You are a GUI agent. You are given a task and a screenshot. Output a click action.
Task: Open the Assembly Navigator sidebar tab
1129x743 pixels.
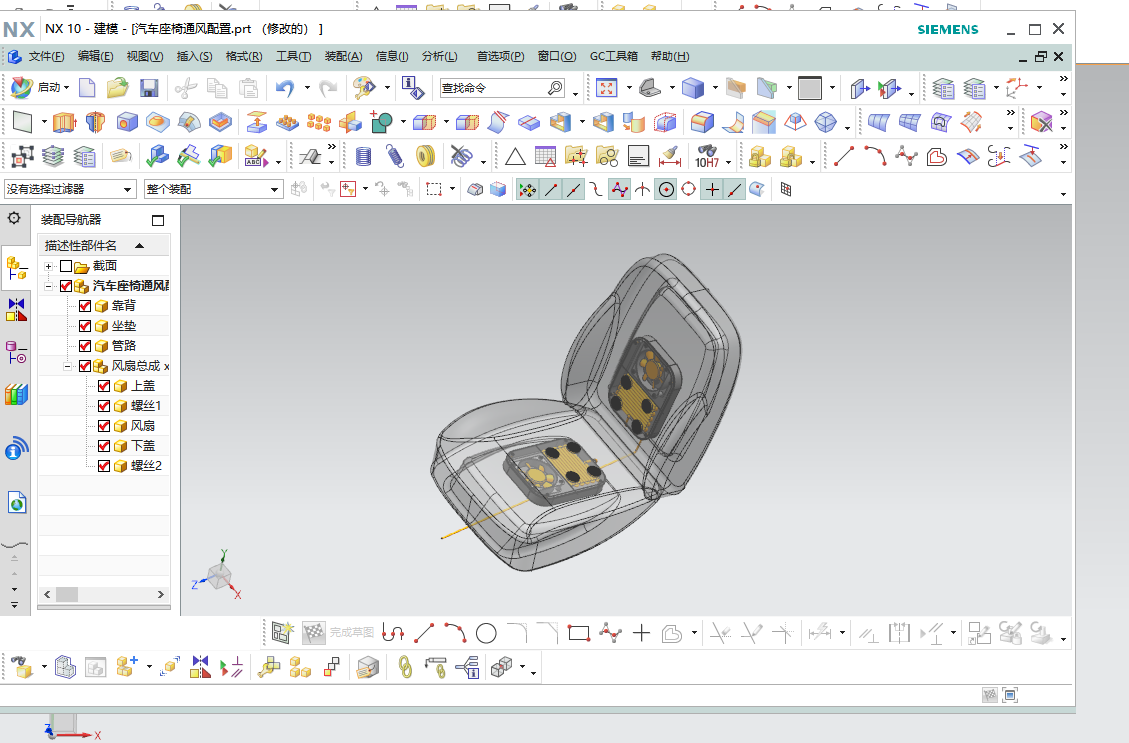pyautogui.click(x=16, y=269)
